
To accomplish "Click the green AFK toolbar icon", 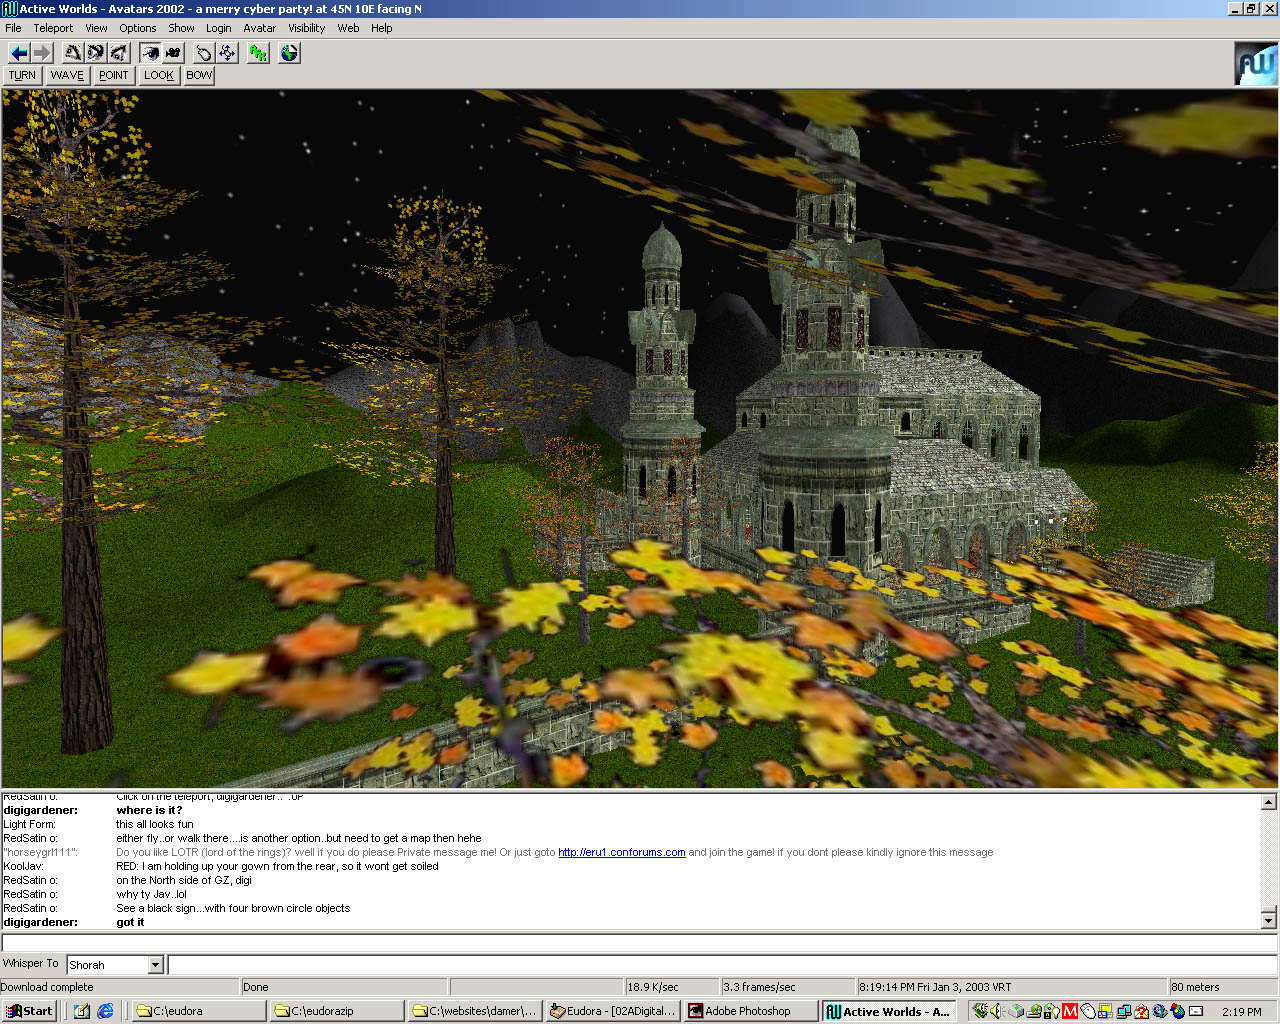I will (259, 53).
